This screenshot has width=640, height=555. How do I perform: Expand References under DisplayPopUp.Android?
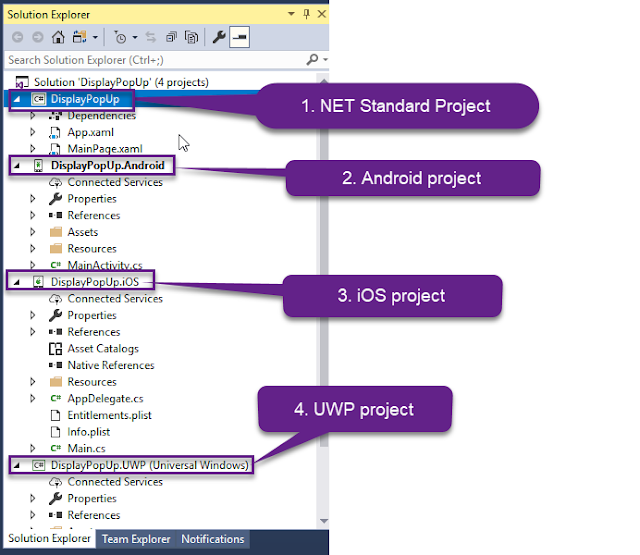click(x=33, y=215)
